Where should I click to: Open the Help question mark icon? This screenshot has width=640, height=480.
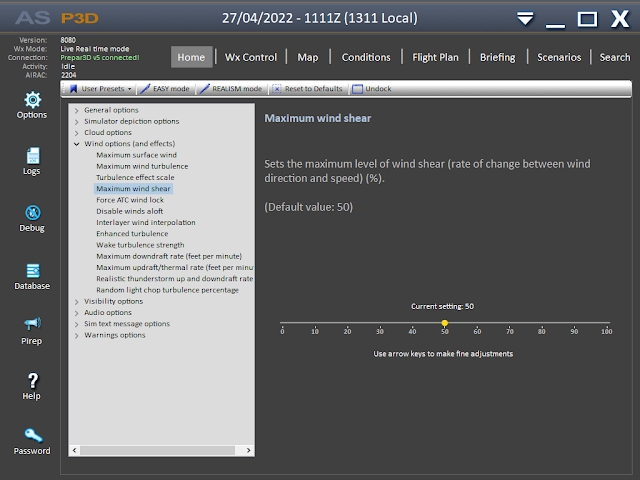click(x=32, y=386)
